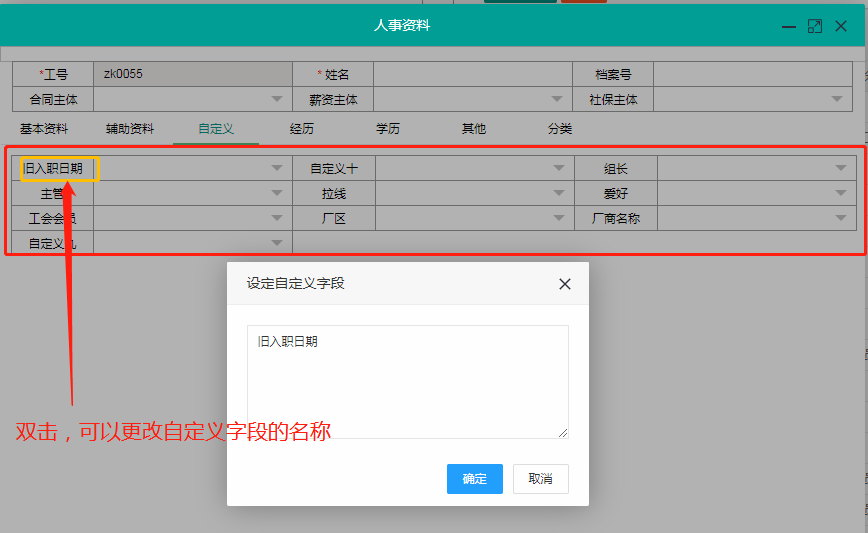Click the 确定 button

coord(474,479)
